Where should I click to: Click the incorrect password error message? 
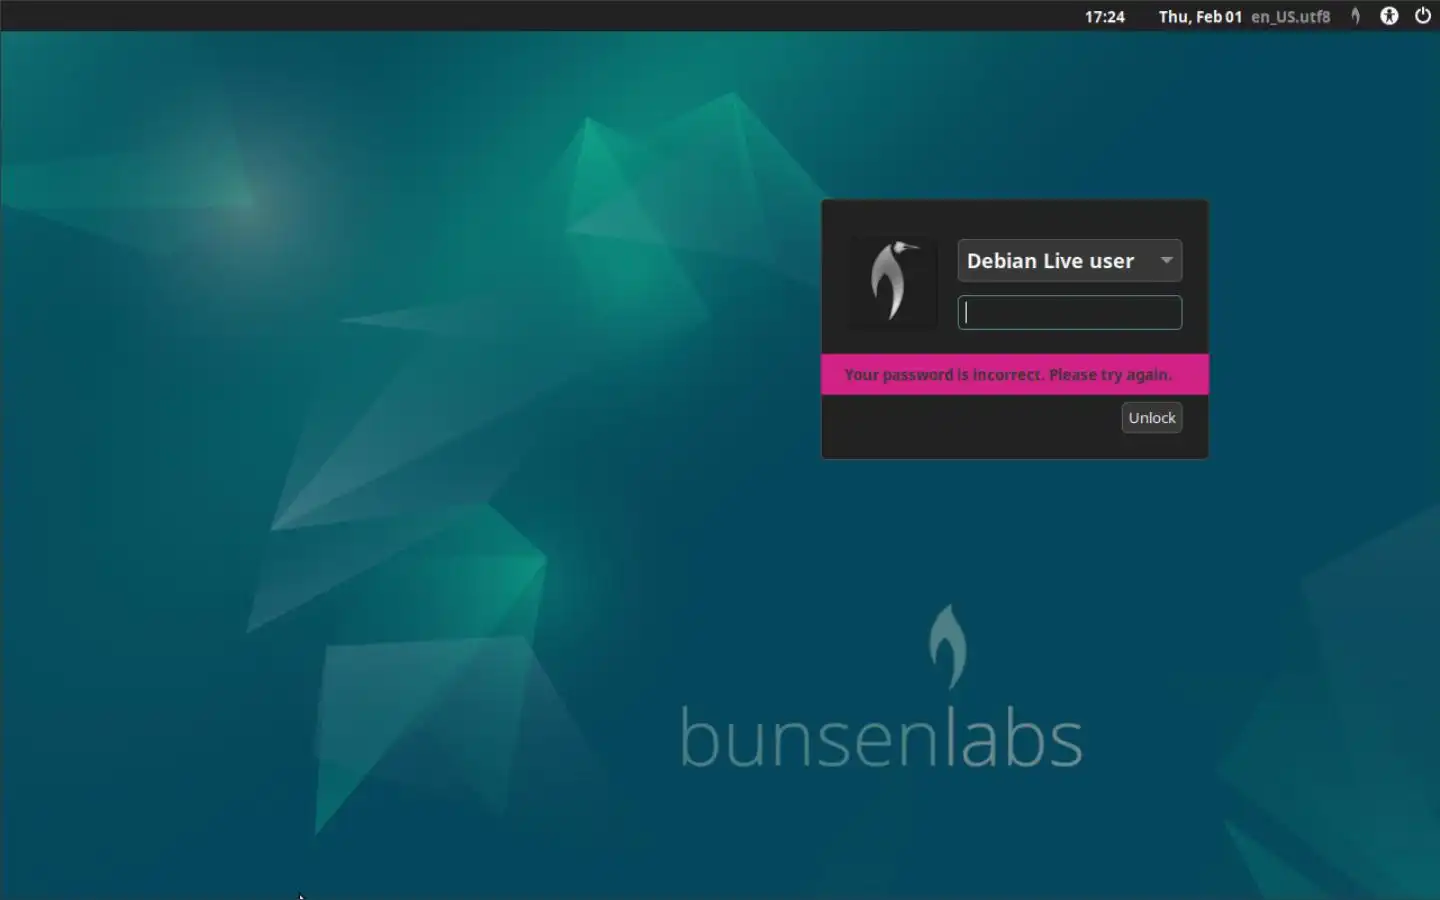point(1008,375)
